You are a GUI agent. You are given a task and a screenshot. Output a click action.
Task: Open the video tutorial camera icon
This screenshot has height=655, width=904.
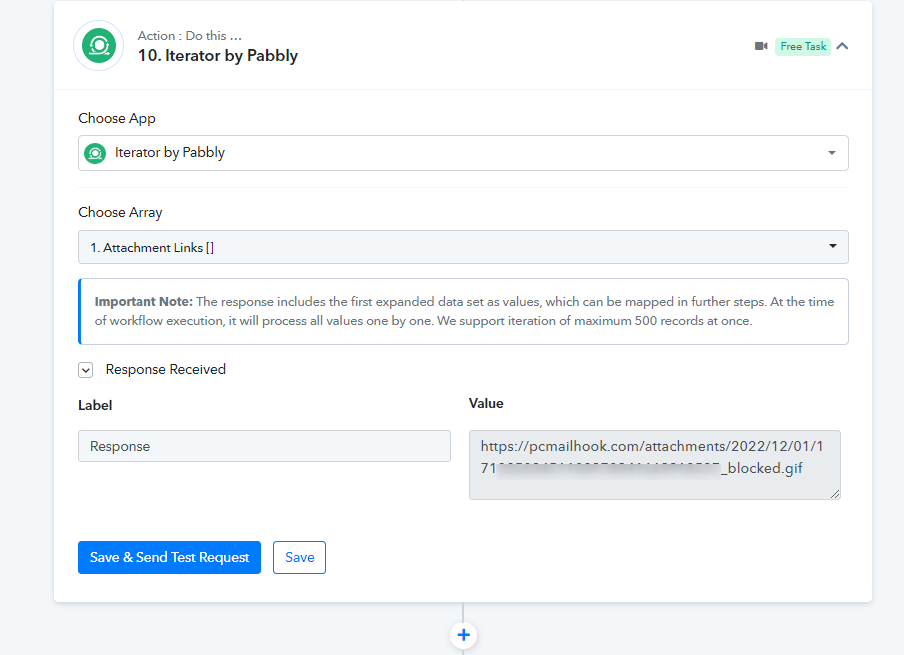click(x=761, y=46)
